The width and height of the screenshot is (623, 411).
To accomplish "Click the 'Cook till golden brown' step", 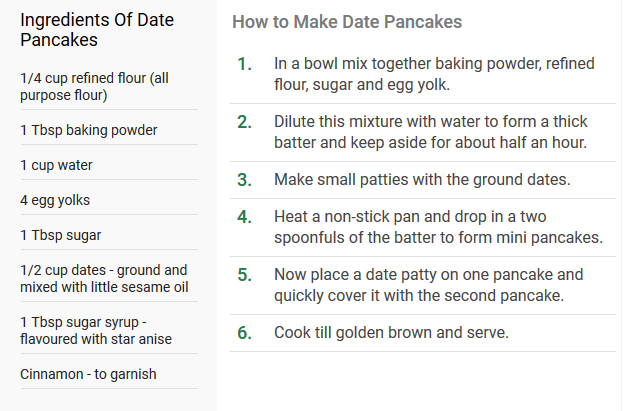I will 391,333.
